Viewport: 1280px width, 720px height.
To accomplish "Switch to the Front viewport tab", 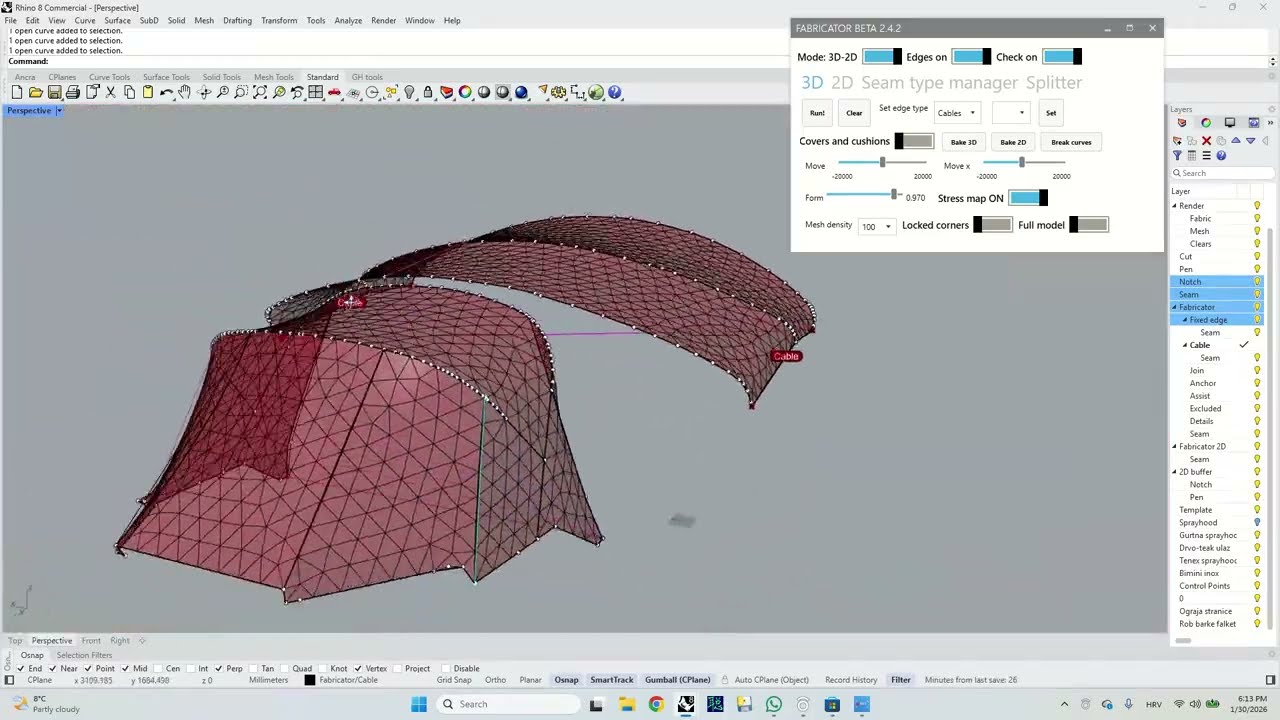I will [x=91, y=640].
